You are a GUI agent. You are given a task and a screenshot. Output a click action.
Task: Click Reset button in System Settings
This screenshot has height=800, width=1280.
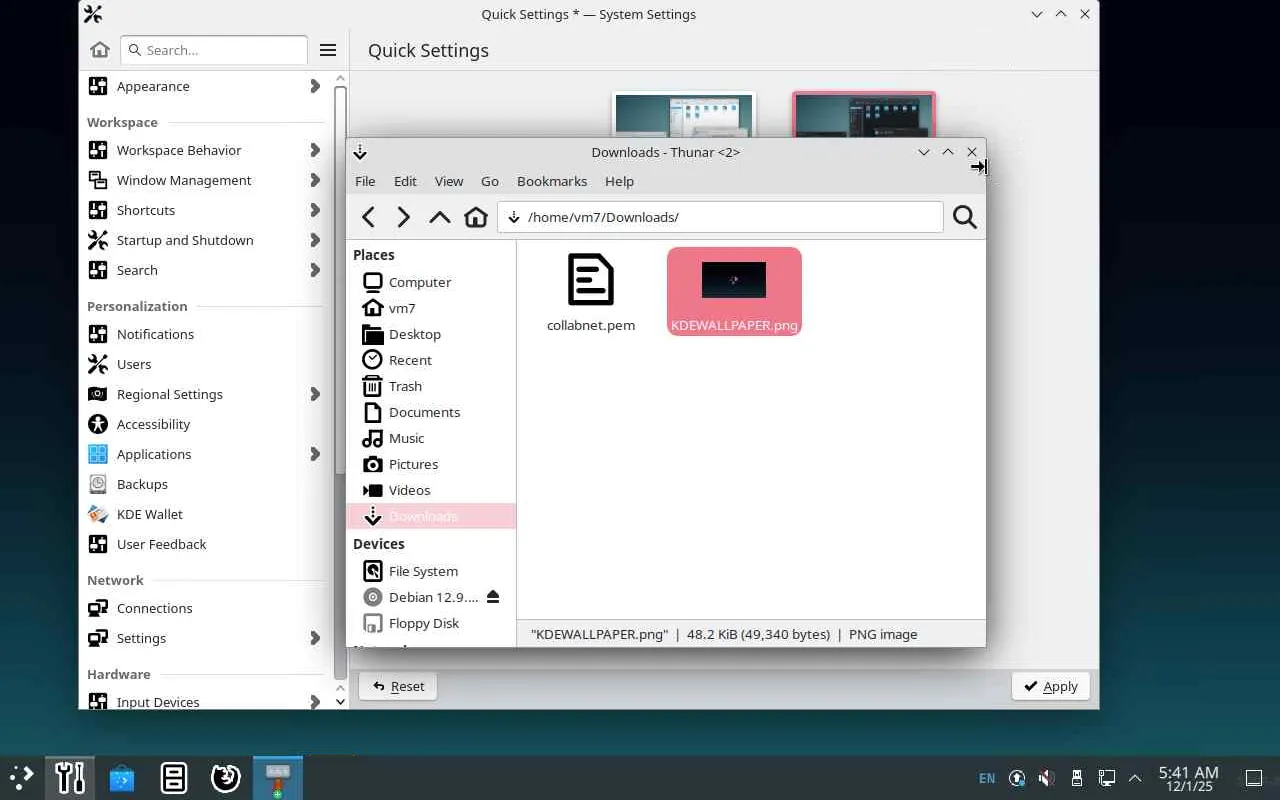point(398,686)
